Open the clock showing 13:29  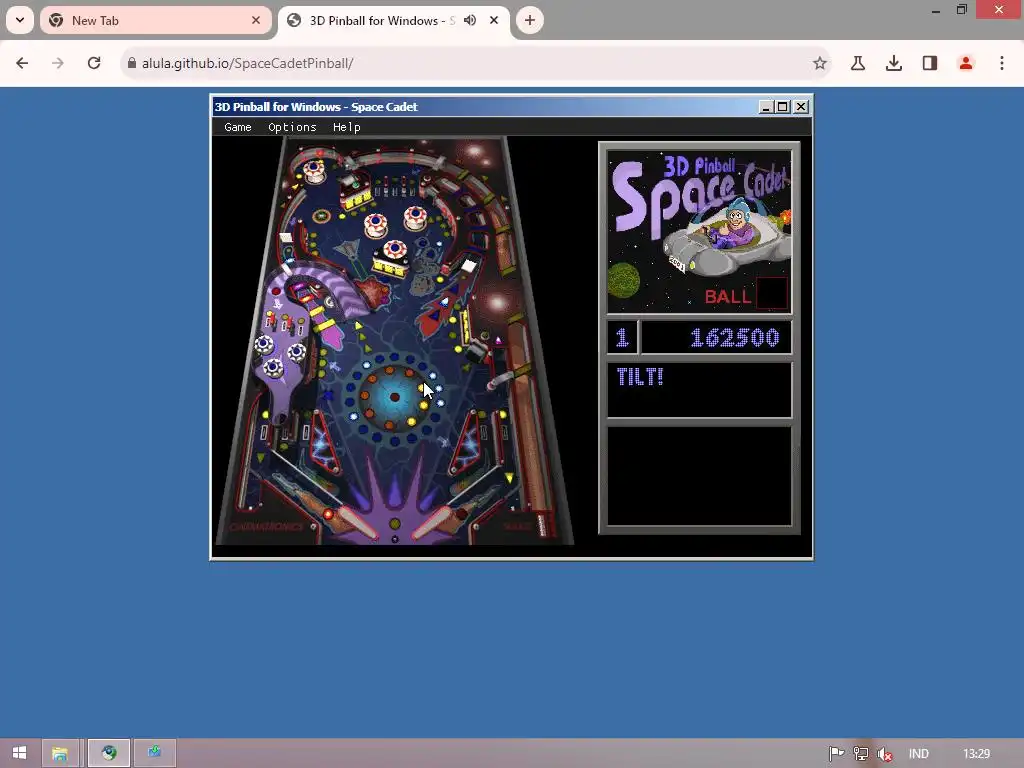point(976,754)
